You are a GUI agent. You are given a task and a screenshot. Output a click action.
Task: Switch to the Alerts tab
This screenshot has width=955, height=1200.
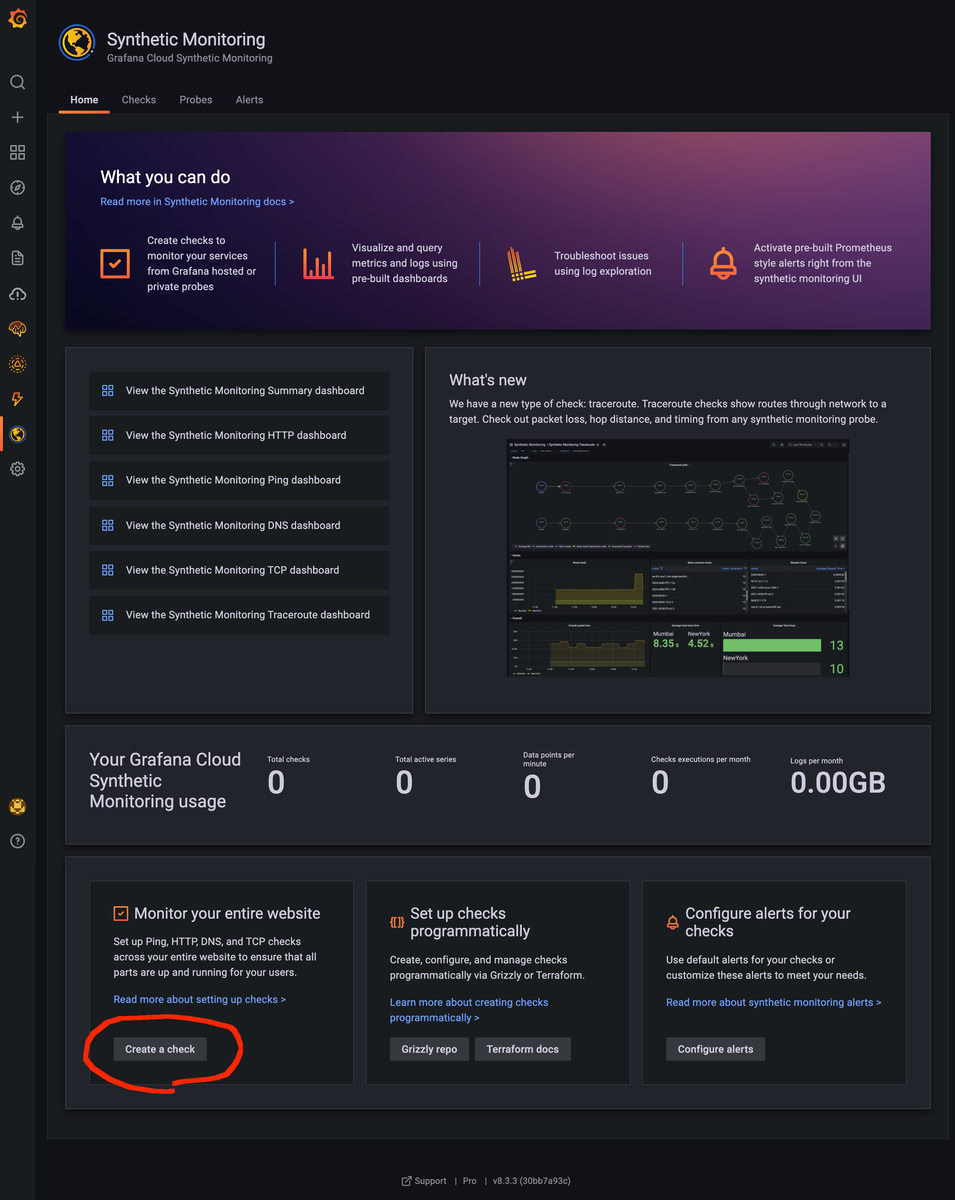(x=249, y=100)
